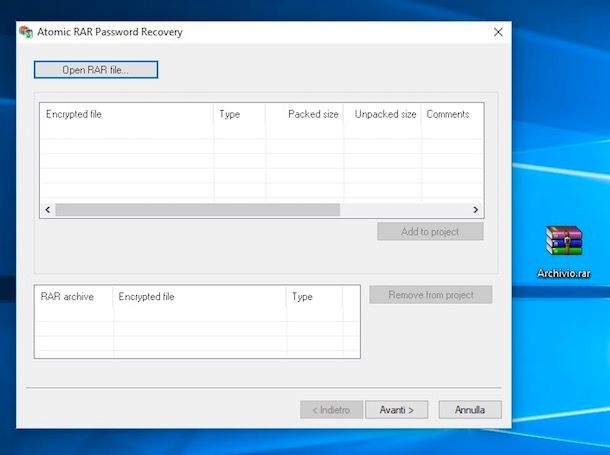Click Encrypted file header in project list
The image size is (610, 455).
click(200, 297)
